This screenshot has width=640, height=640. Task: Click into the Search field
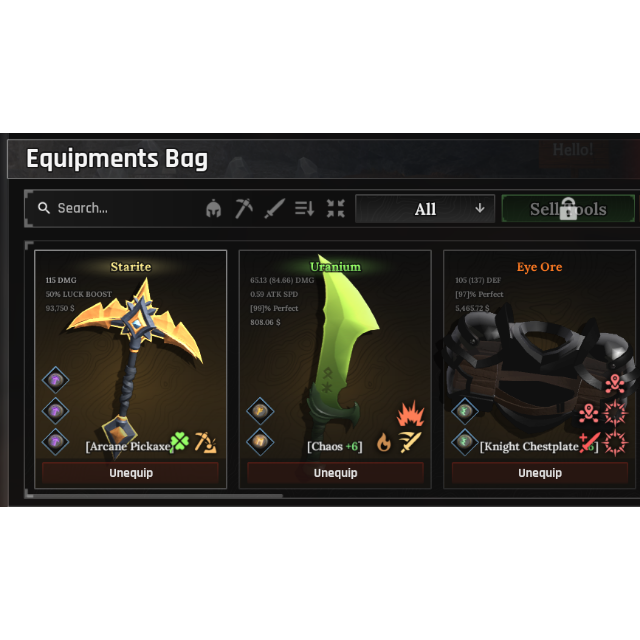pyautogui.click(x=118, y=208)
